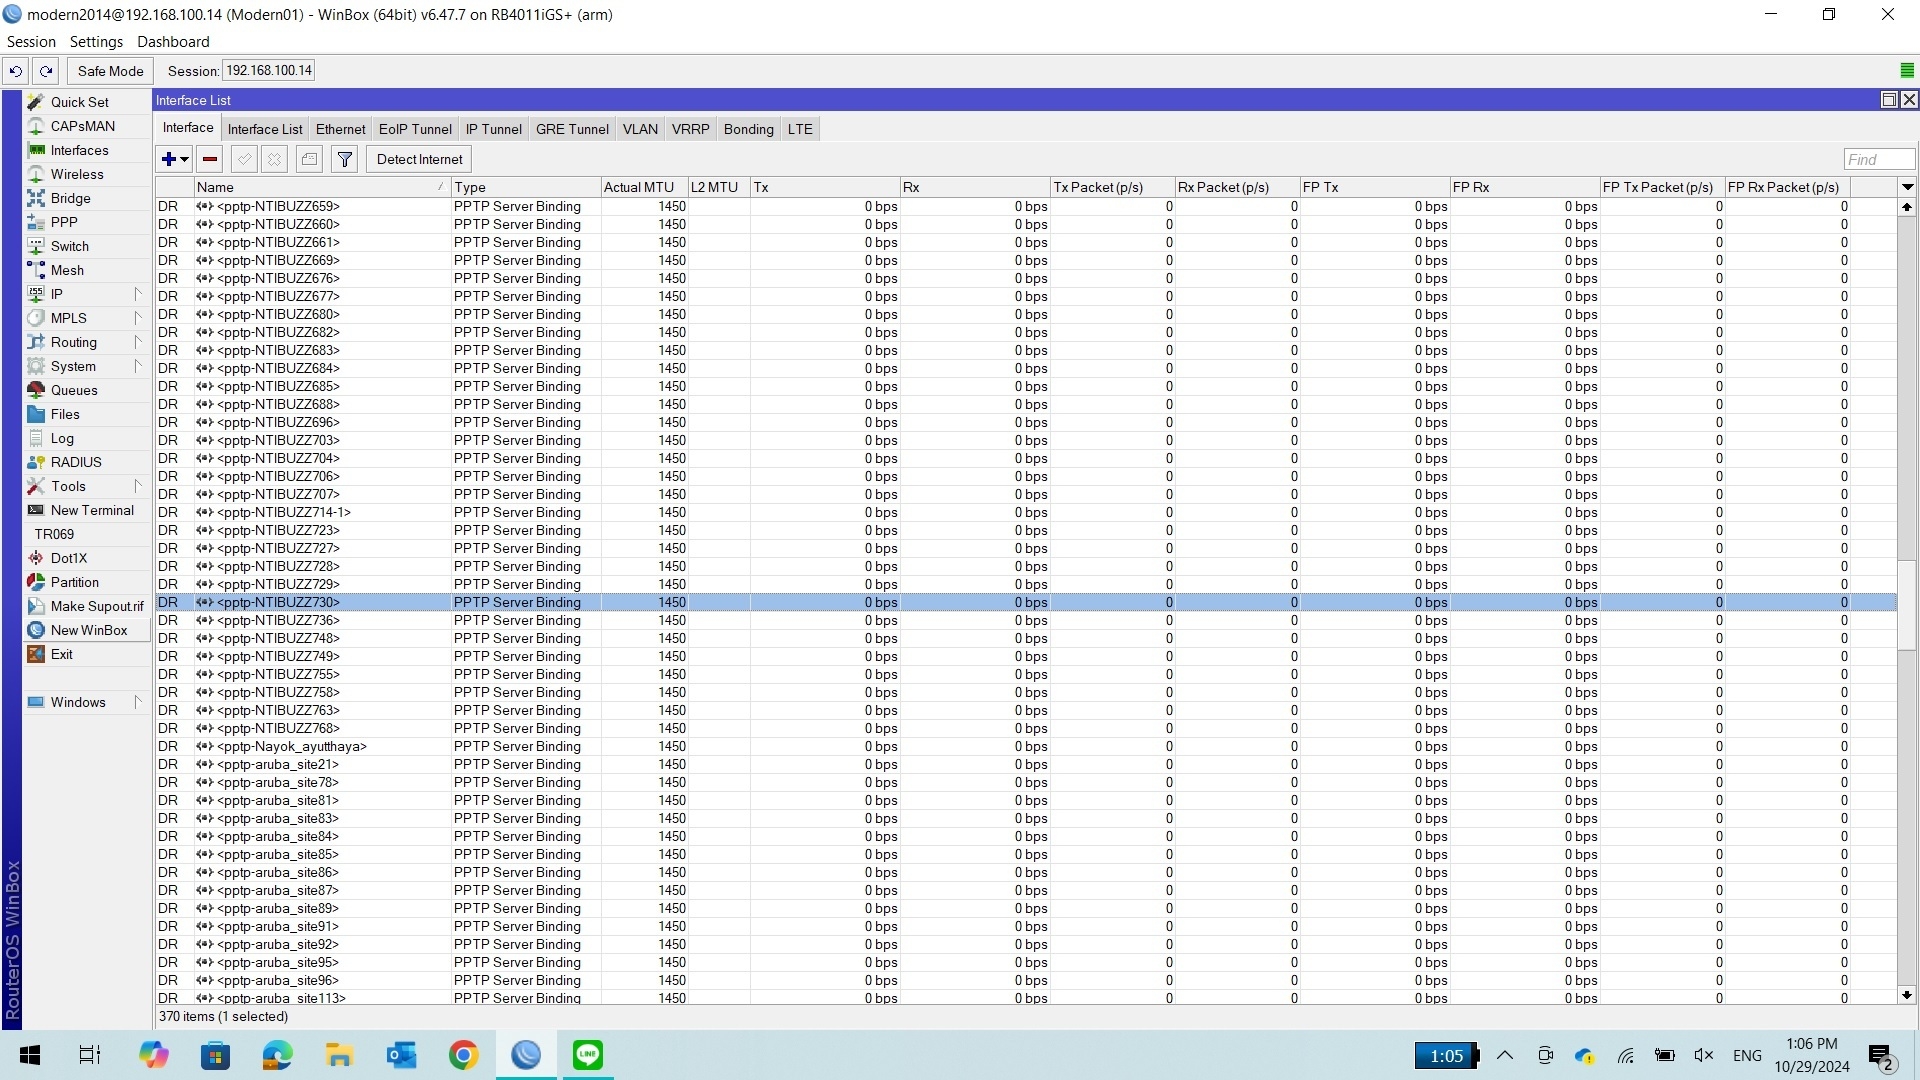Image resolution: width=1920 pixels, height=1080 pixels.
Task: Click the disable X icon
Action: [x=274, y=158]
